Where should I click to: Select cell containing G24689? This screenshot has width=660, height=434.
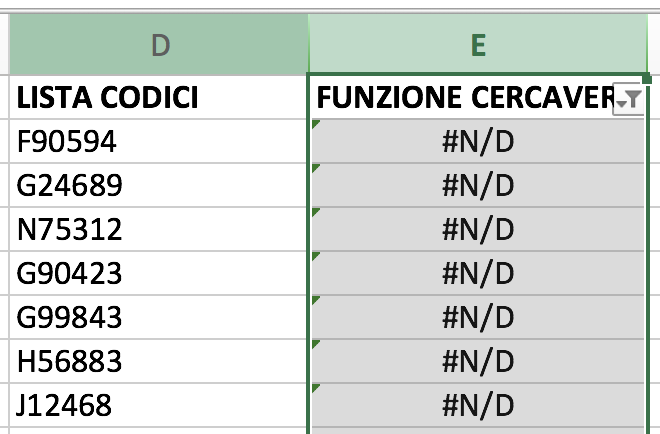point(159,185)
